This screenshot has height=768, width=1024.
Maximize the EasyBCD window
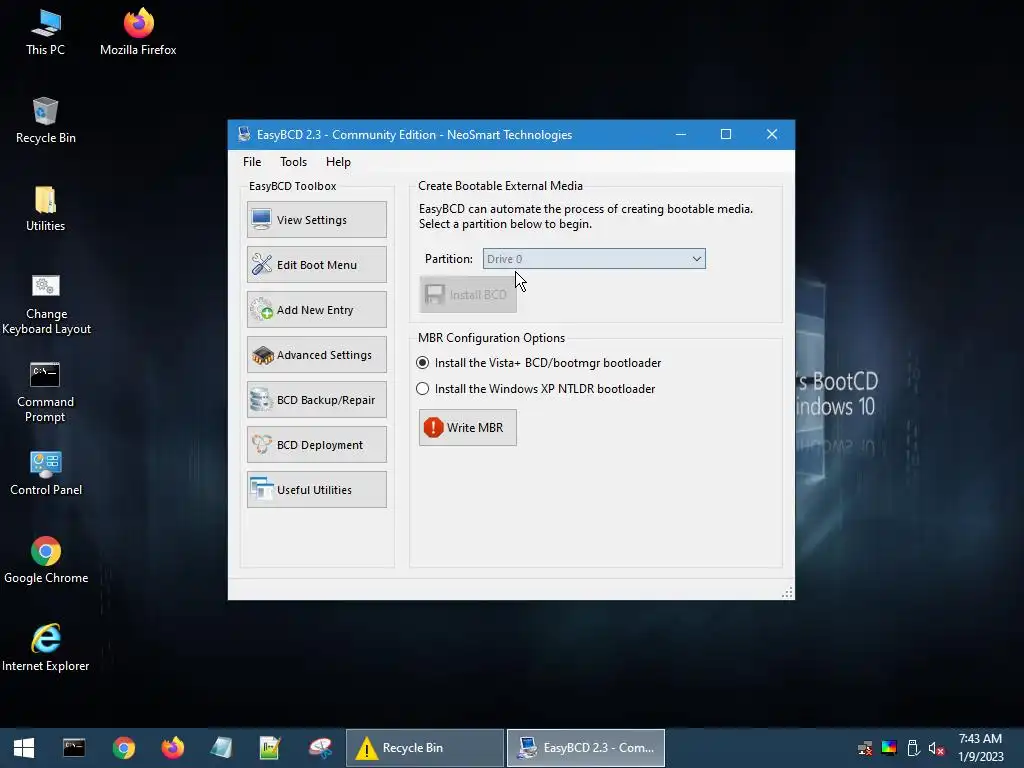(726, 135)
